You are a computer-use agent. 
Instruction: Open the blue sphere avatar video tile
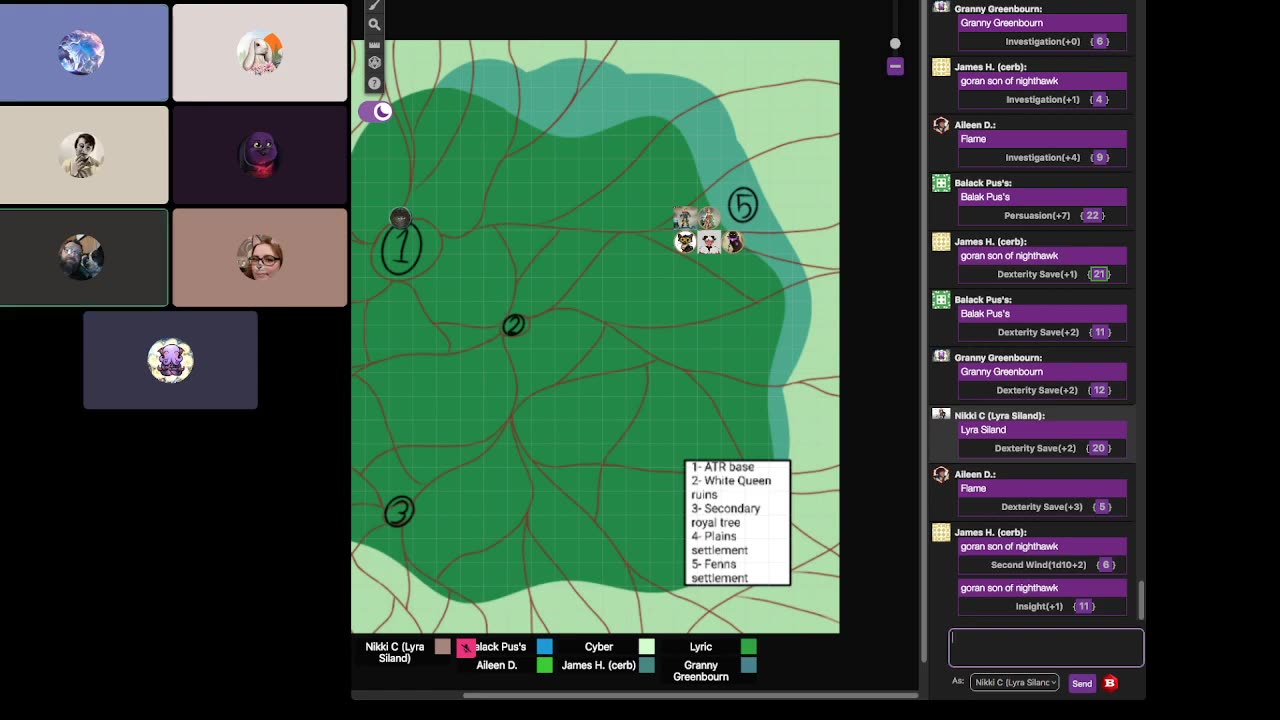(84, 52)
